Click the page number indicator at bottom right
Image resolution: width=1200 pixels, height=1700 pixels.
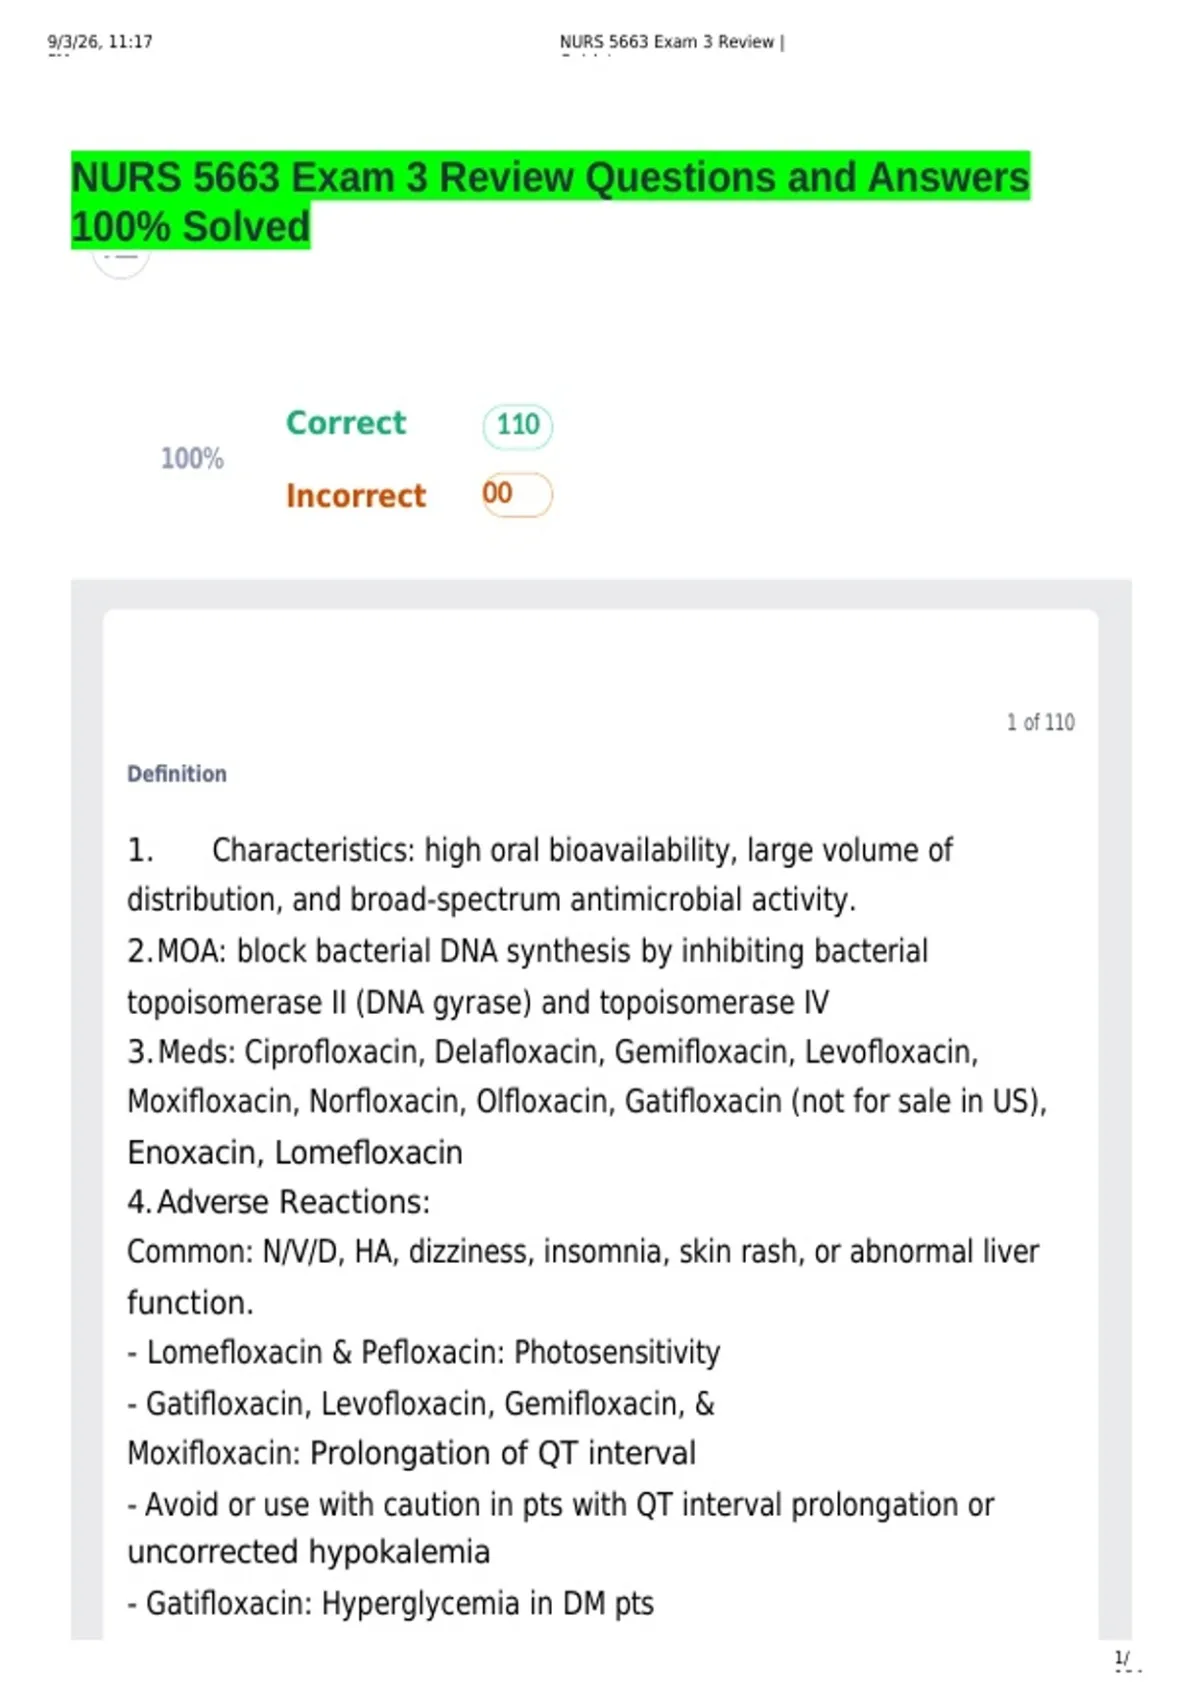(x=1124, y=1658)
